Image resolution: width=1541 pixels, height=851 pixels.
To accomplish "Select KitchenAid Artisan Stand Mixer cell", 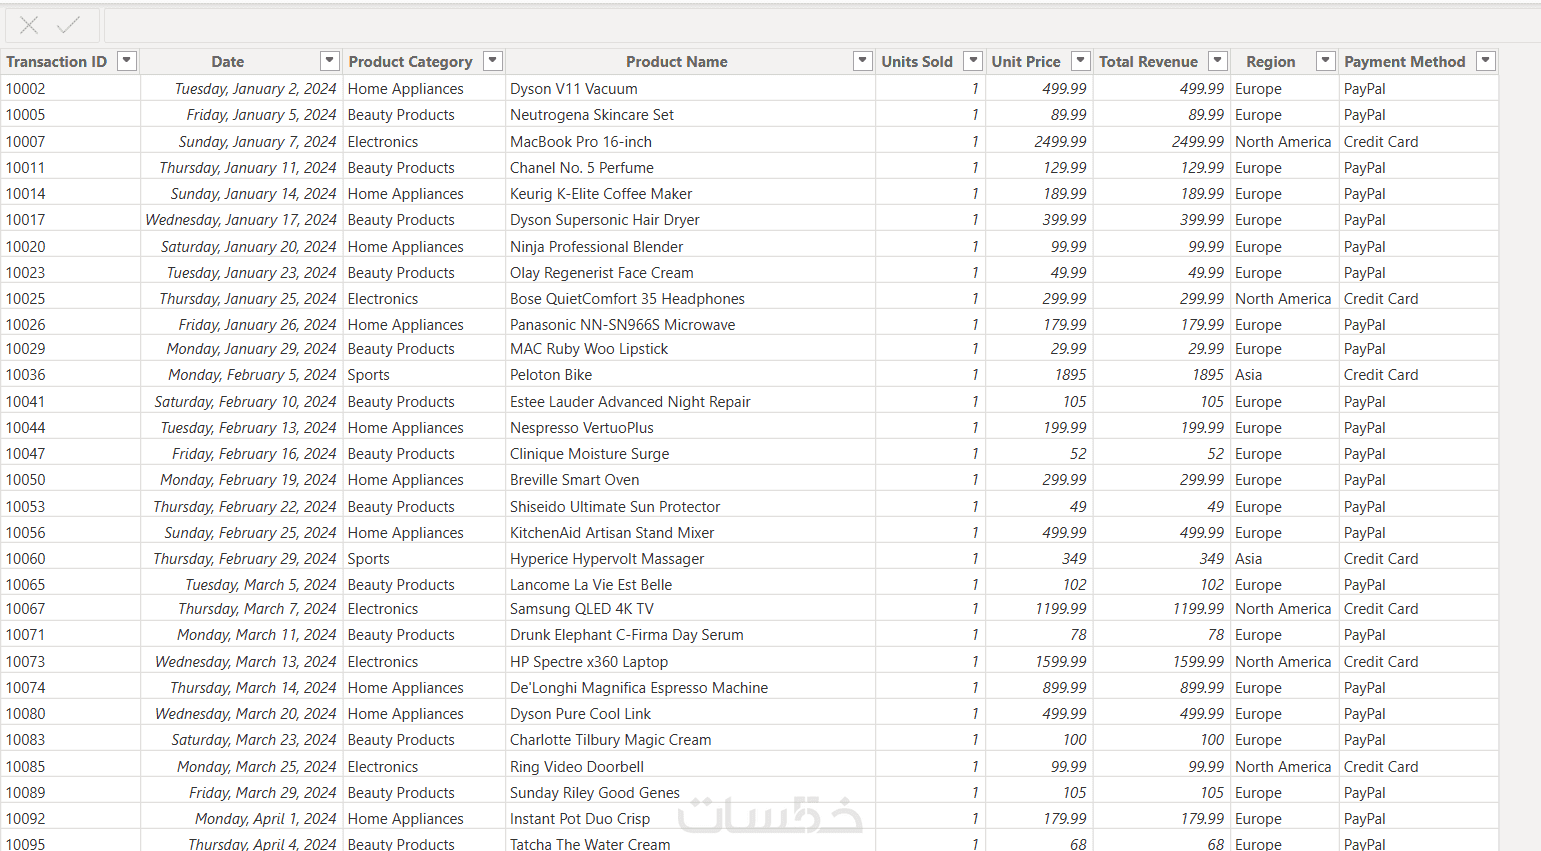I will 690,533.
